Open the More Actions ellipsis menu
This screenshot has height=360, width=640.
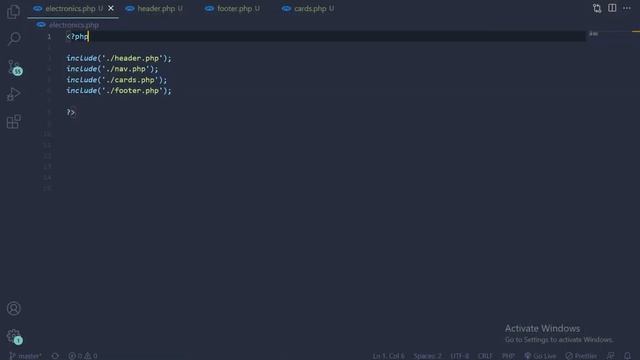627,8
